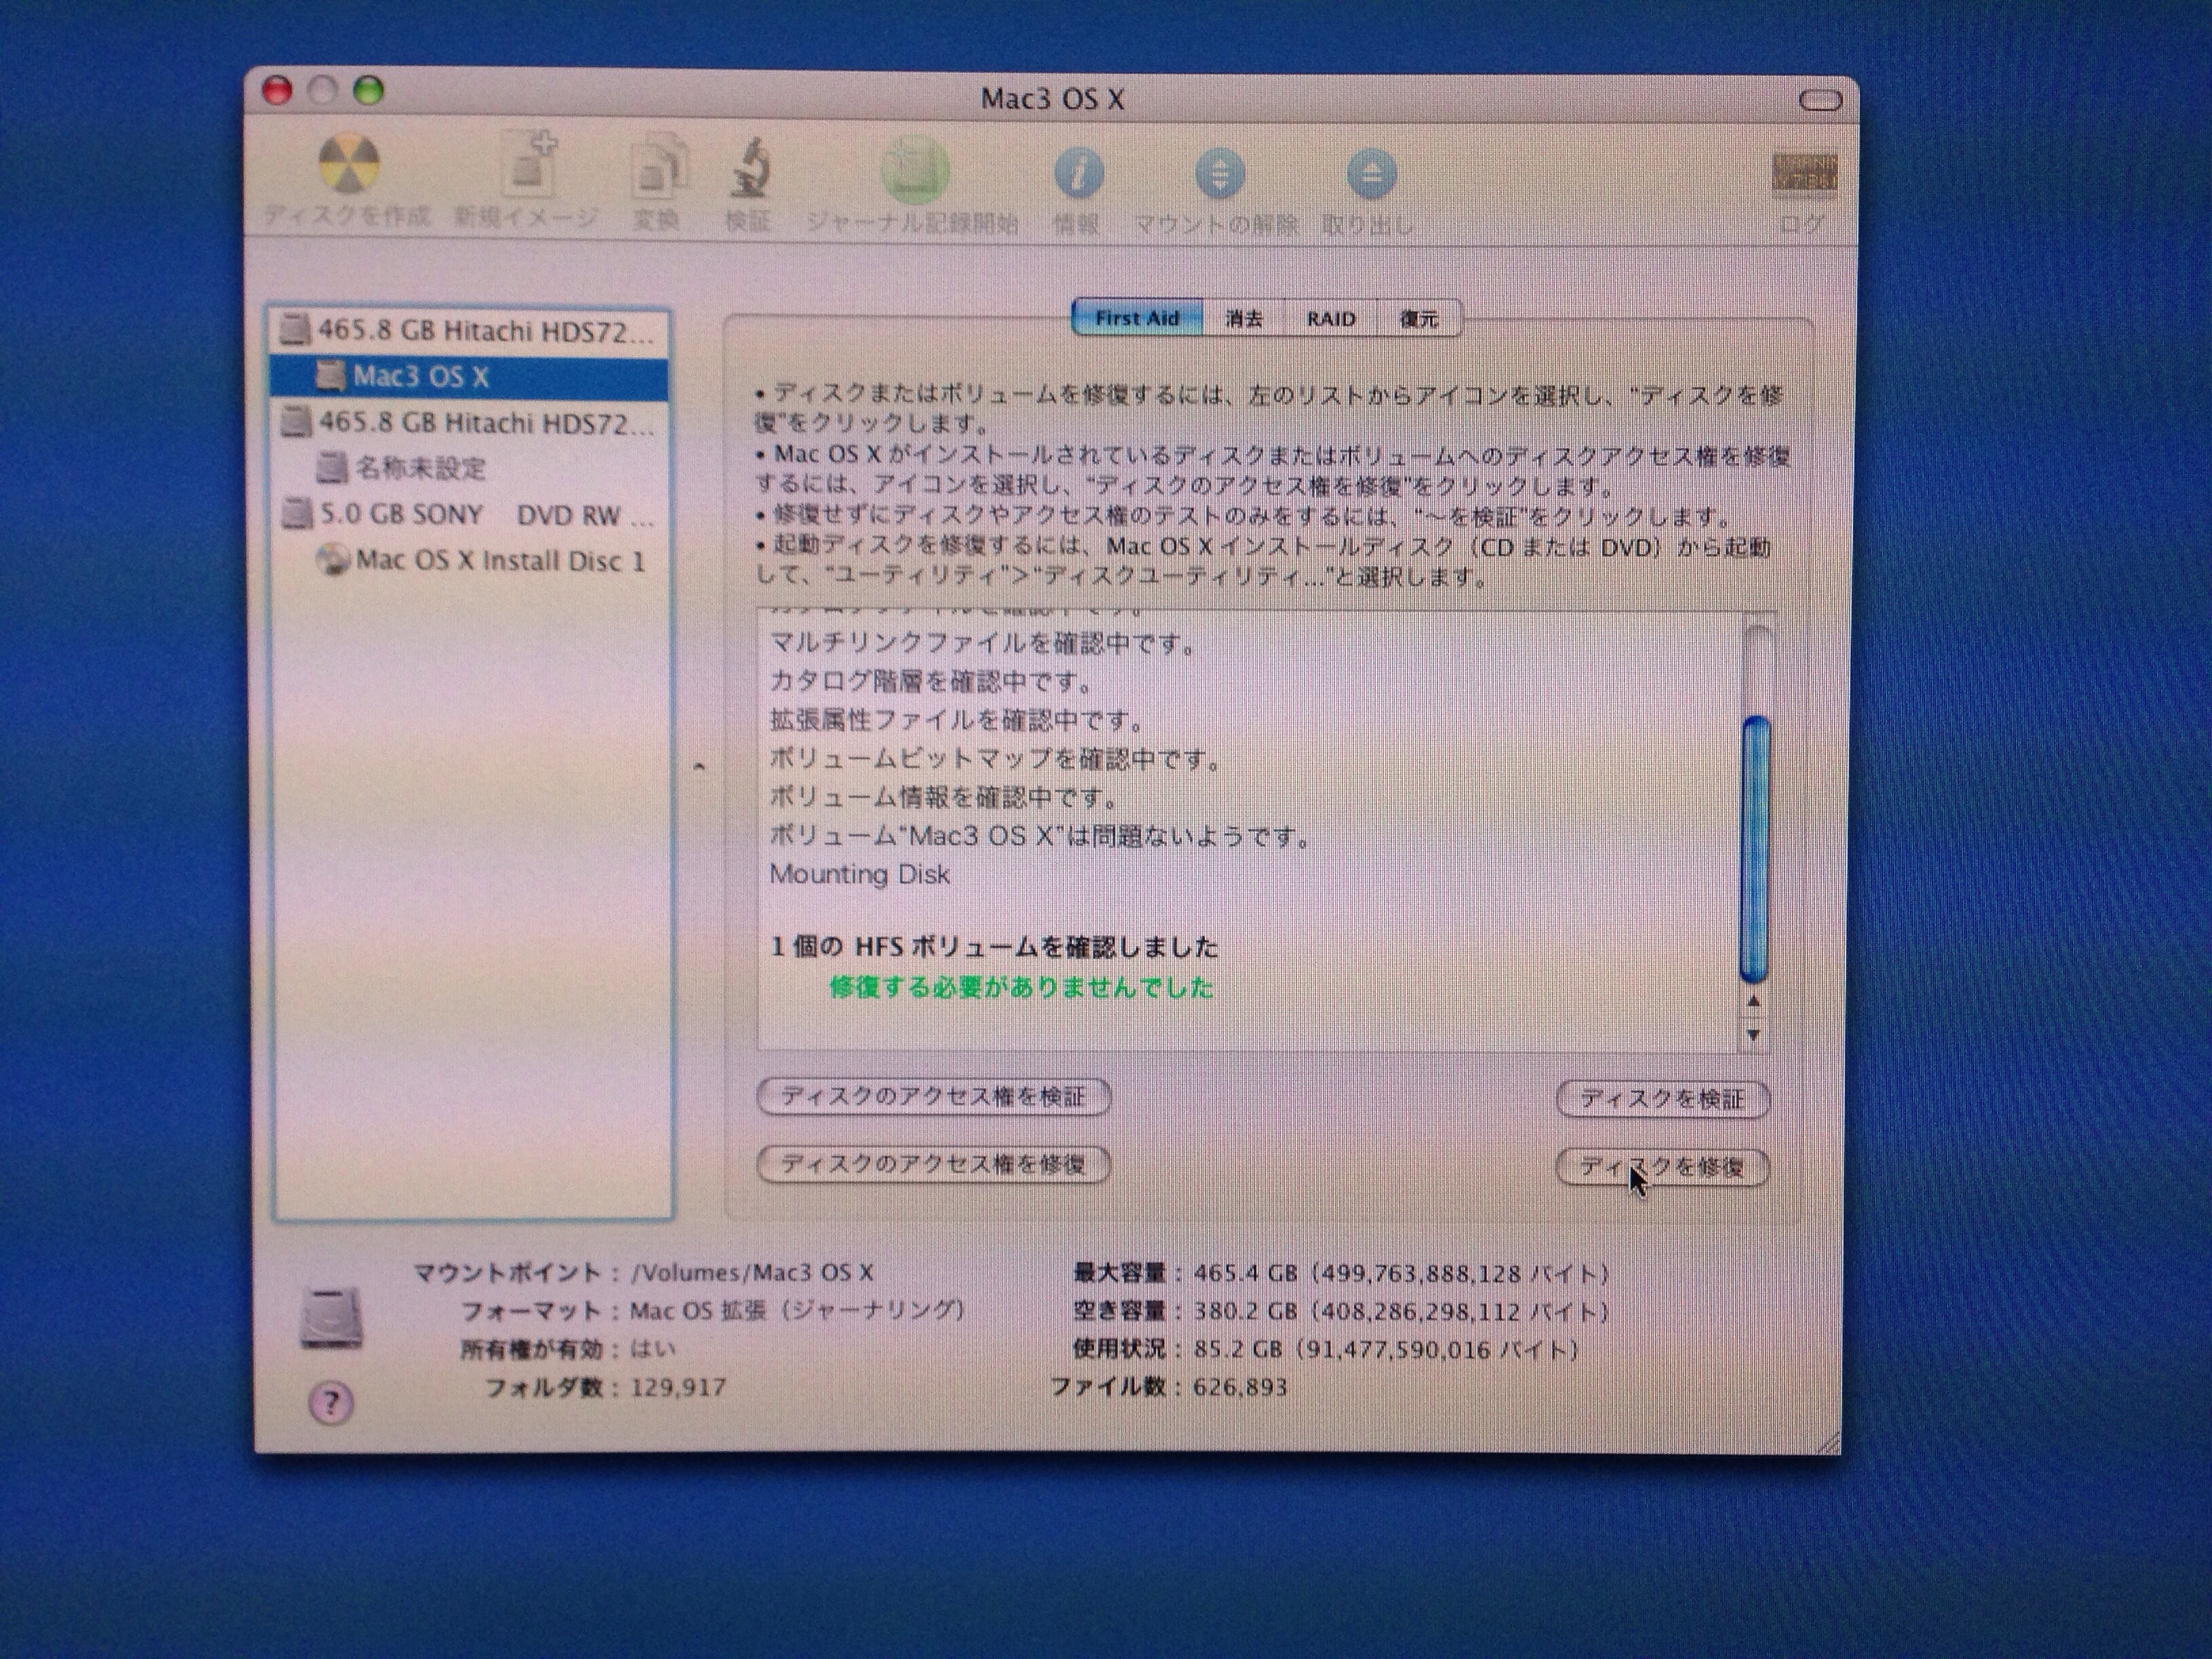
Task: Click the pane splitter handle
Action: click(x=699, y=766)
